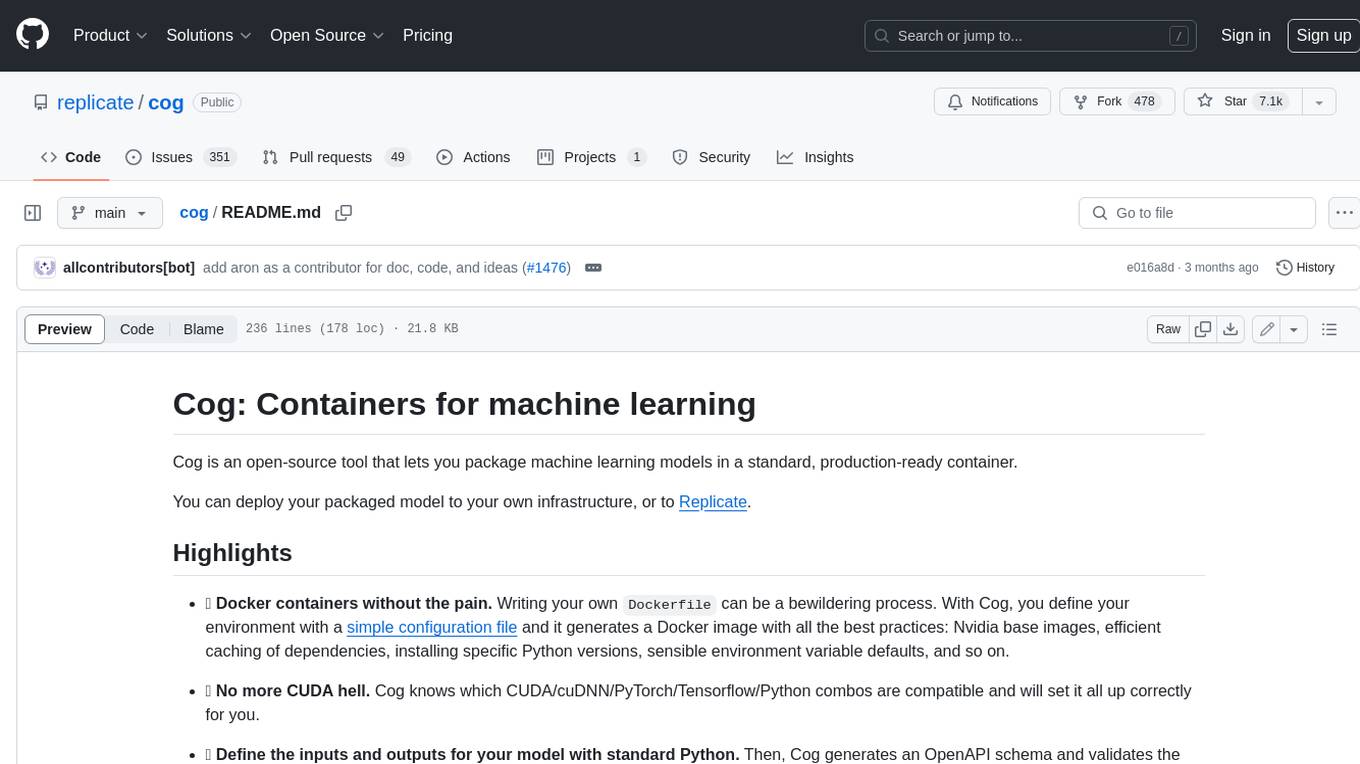Switch to the Actions tab
Viewport: 1360px width, 764px height.
[x=474, y=157]
